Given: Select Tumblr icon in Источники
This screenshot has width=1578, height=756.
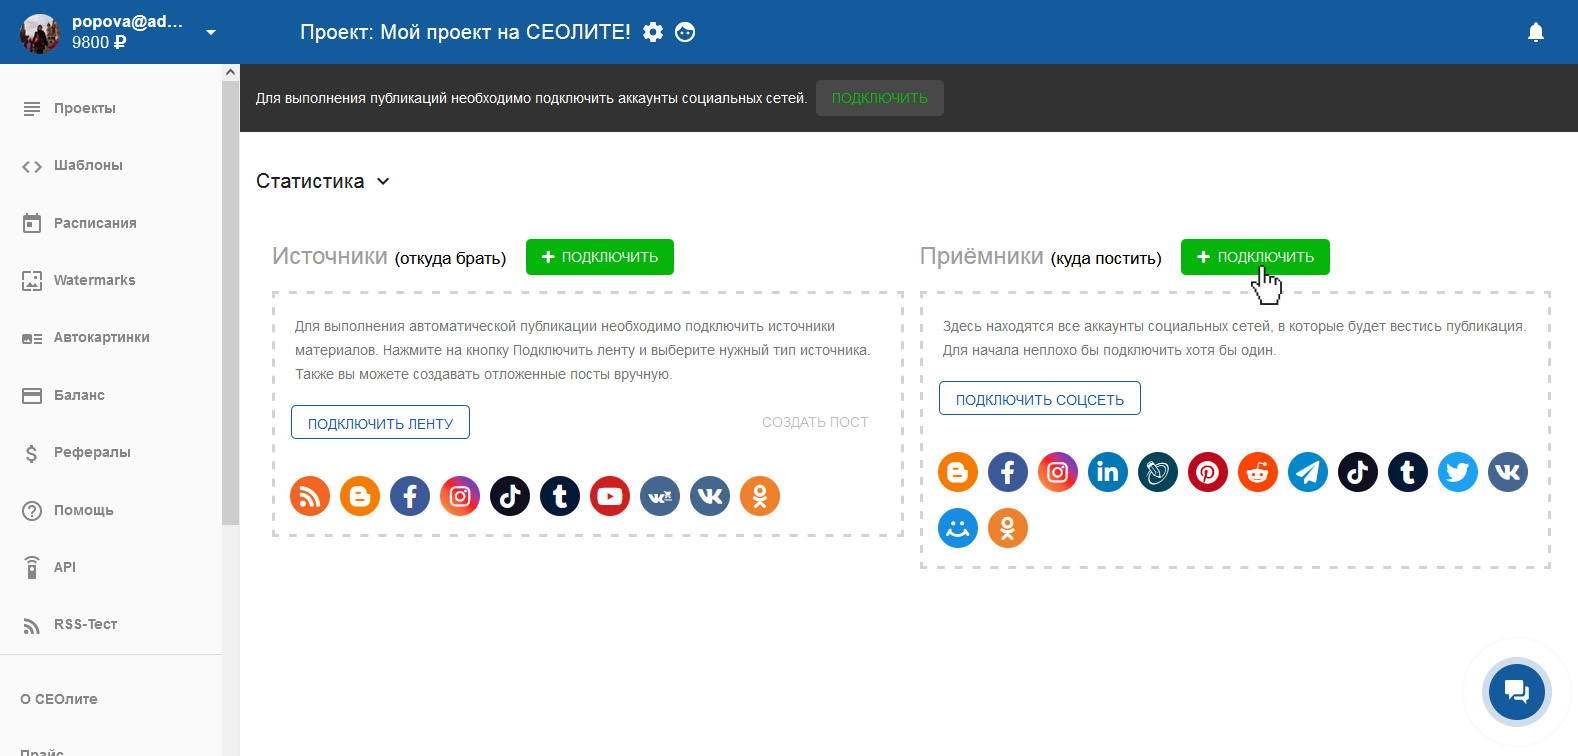Looking at the screenshot, I should tap(560, 496).
